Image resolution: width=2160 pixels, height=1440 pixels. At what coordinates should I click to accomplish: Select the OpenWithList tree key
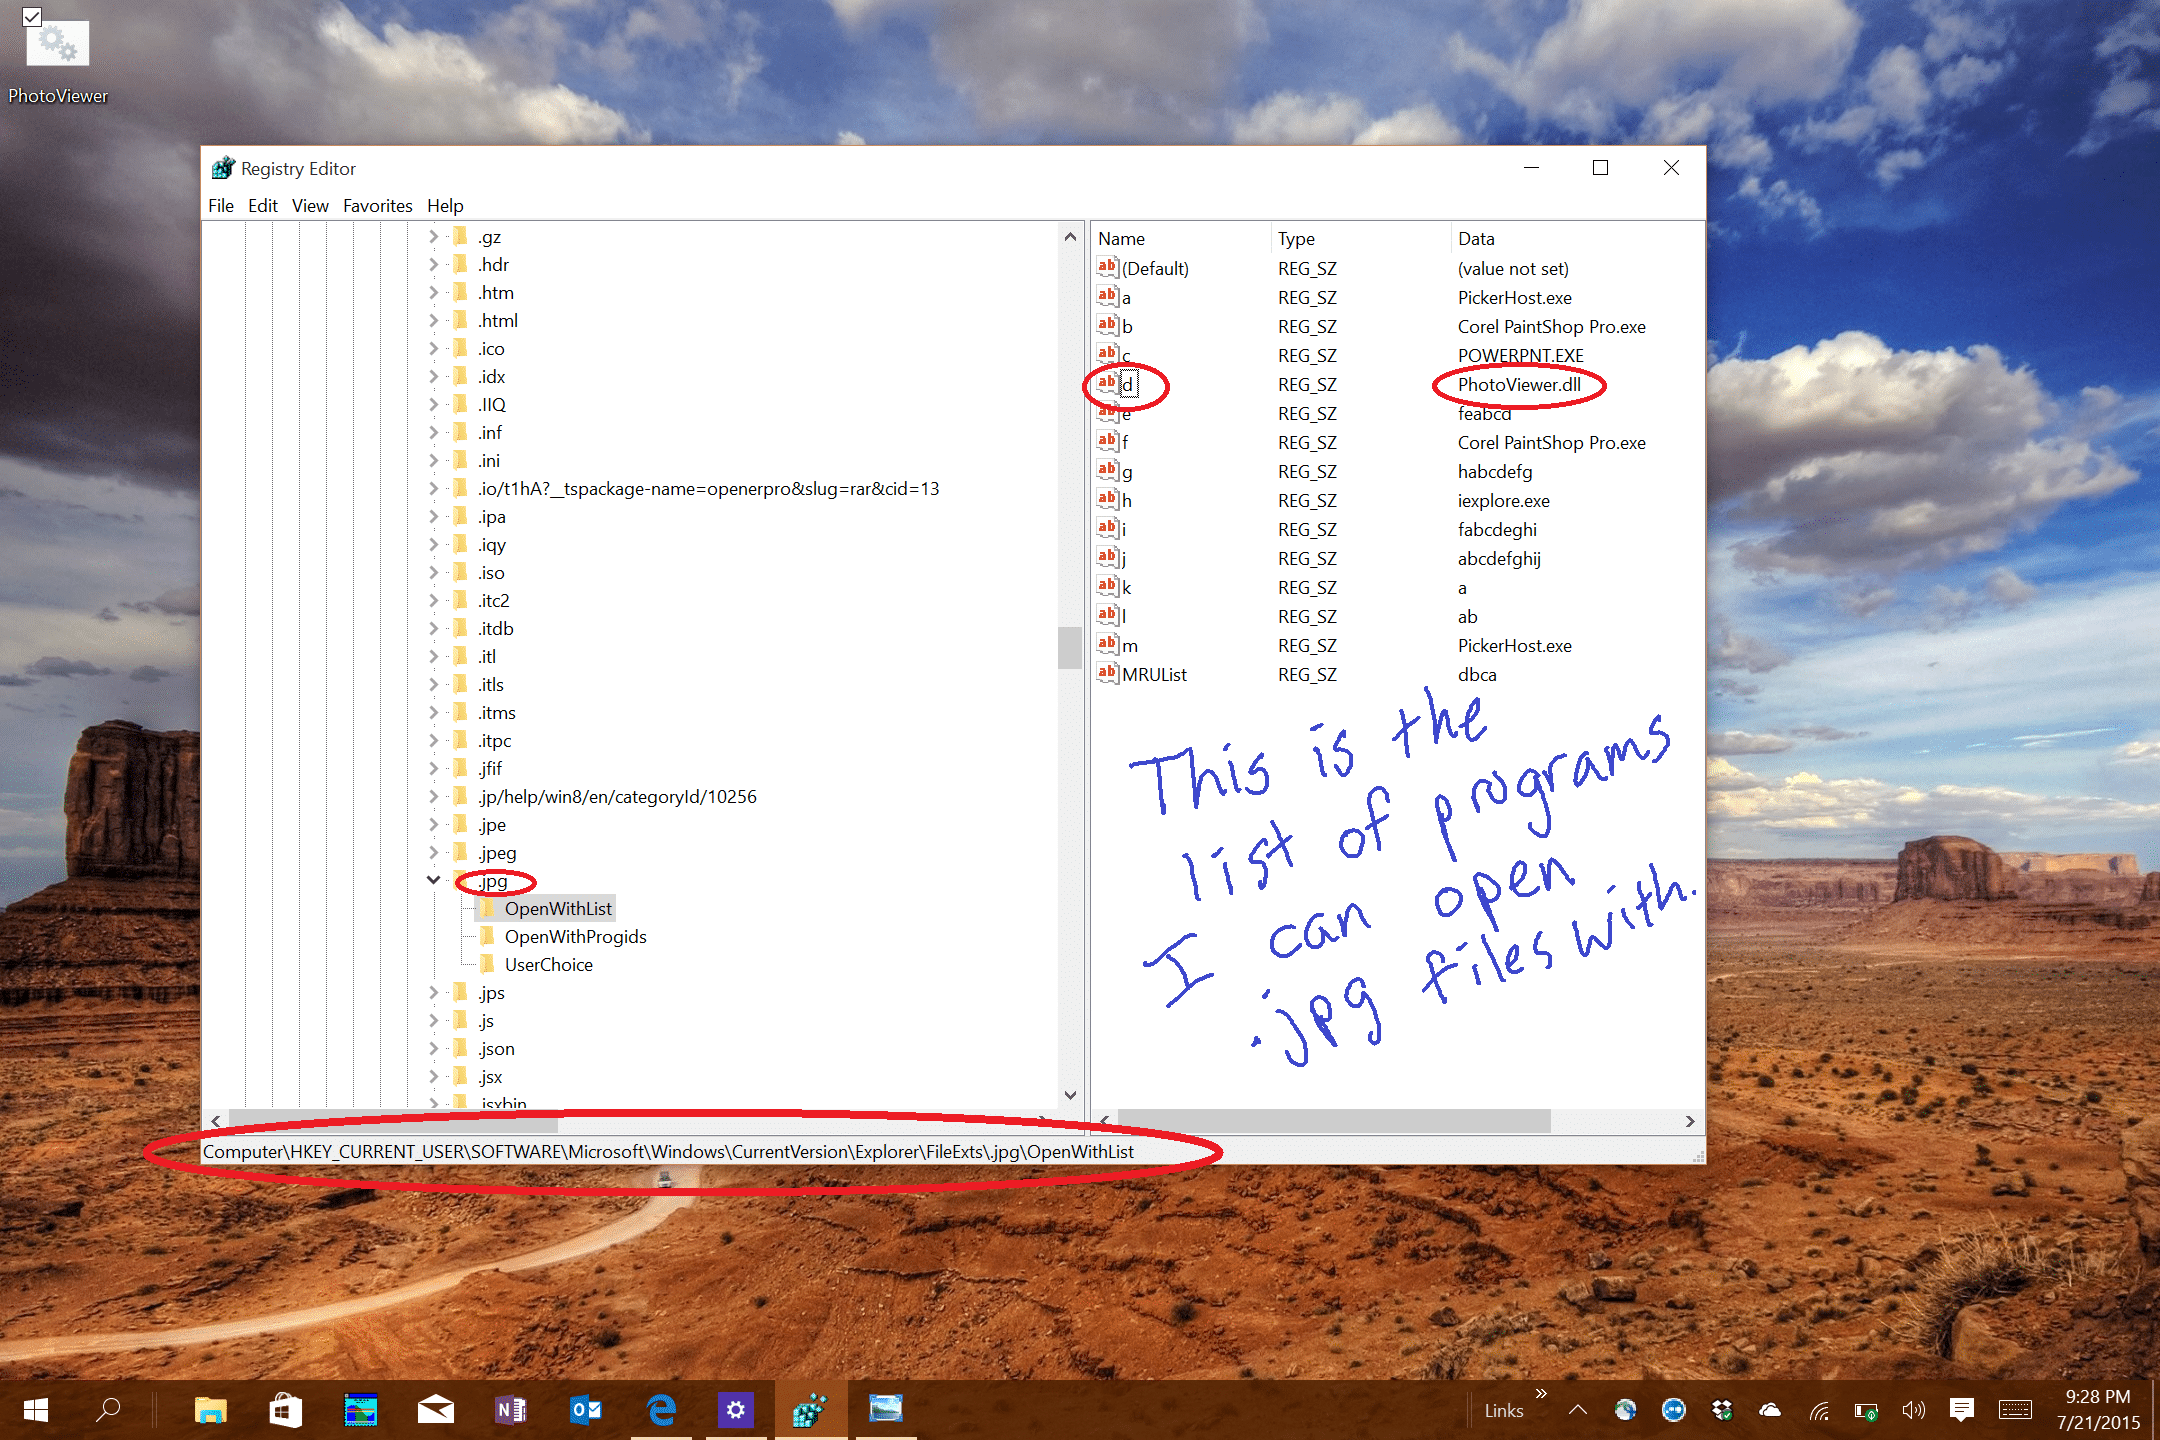point(558,908)
